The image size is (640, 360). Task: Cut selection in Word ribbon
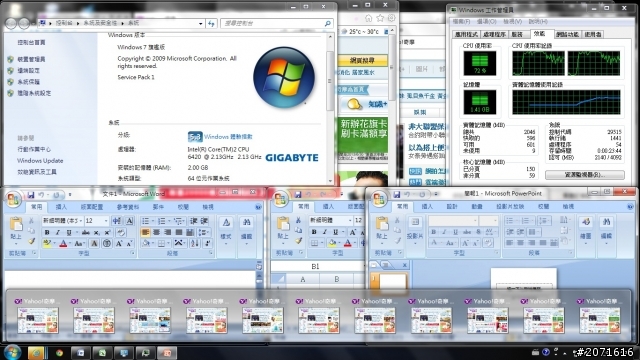tap(31, 221)
